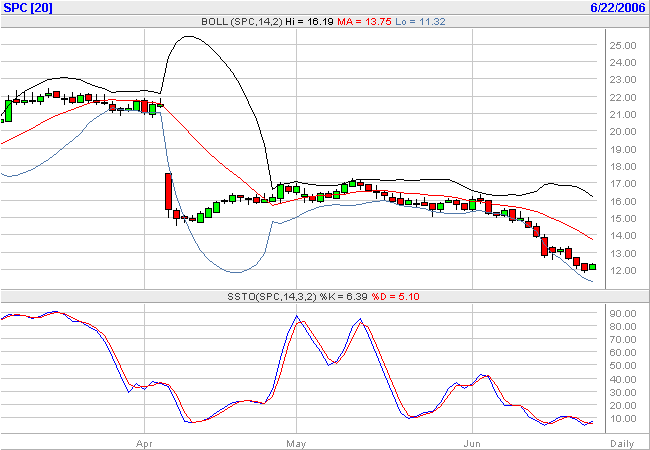Screen dimensions: 650x450
Task: Click the large red gap-down candle in April
Action: click(x=168, y=192)
